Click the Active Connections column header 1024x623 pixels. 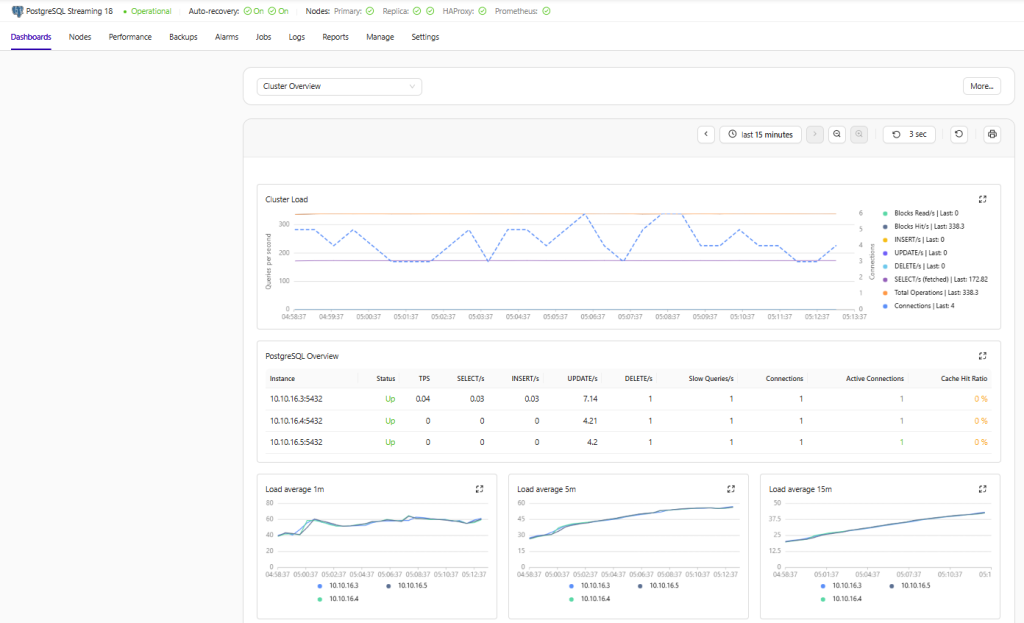(874, 379)
